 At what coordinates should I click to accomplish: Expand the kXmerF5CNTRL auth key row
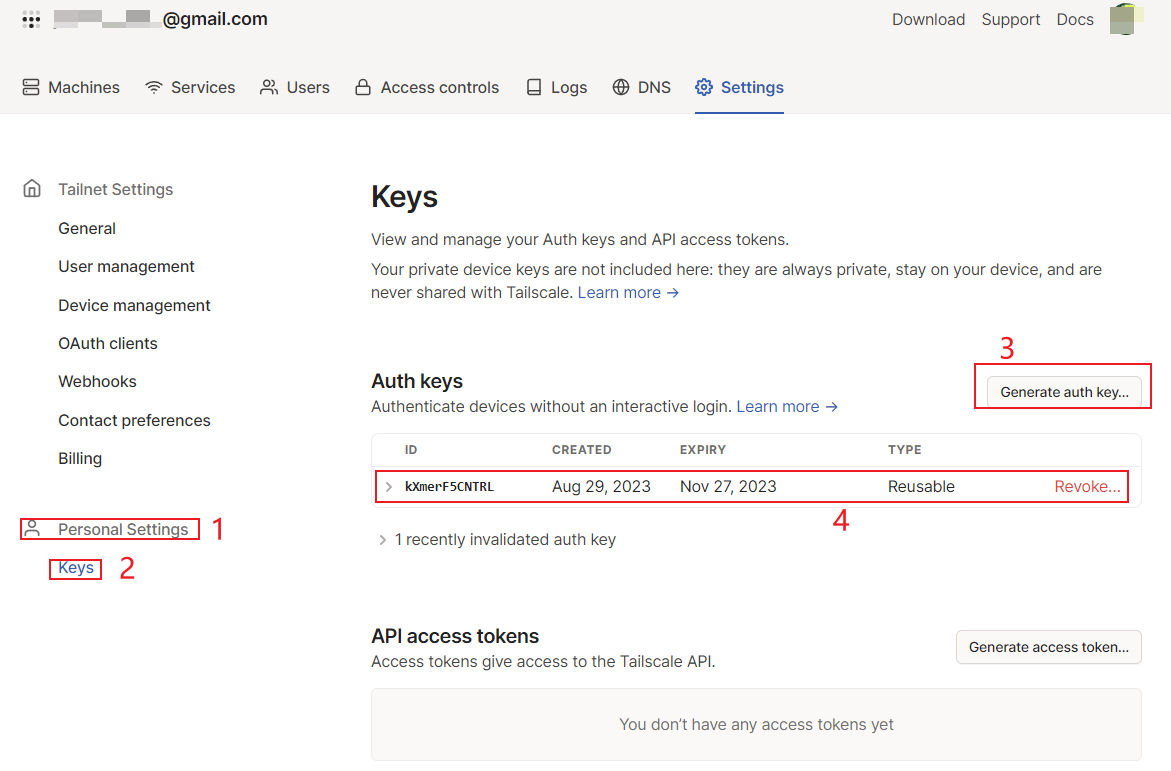(389, 487)
